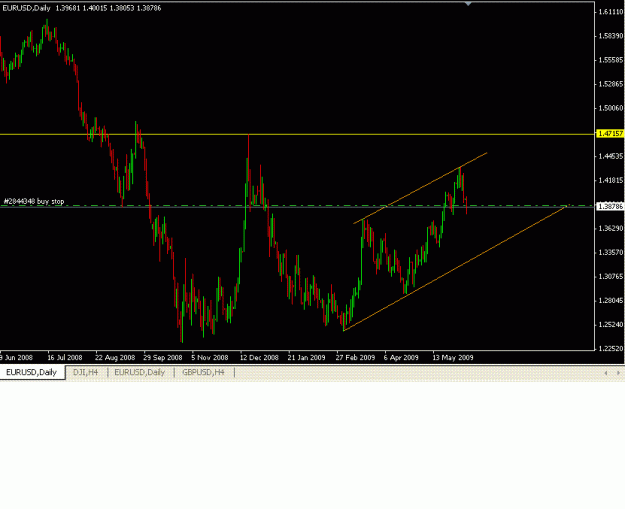Click the 1.58390 price scale value
Screen dimensions: 625x509
(x=610, y=36)
